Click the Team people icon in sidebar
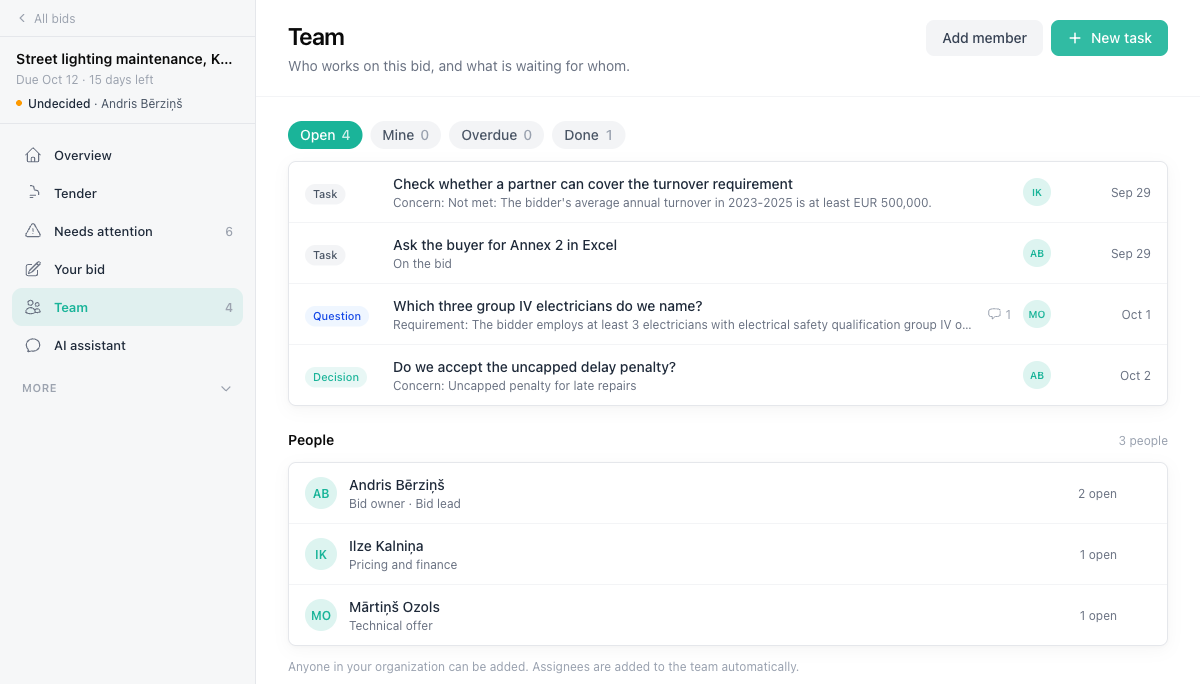This screenshot has width=1200, height=684. point(33,307)
